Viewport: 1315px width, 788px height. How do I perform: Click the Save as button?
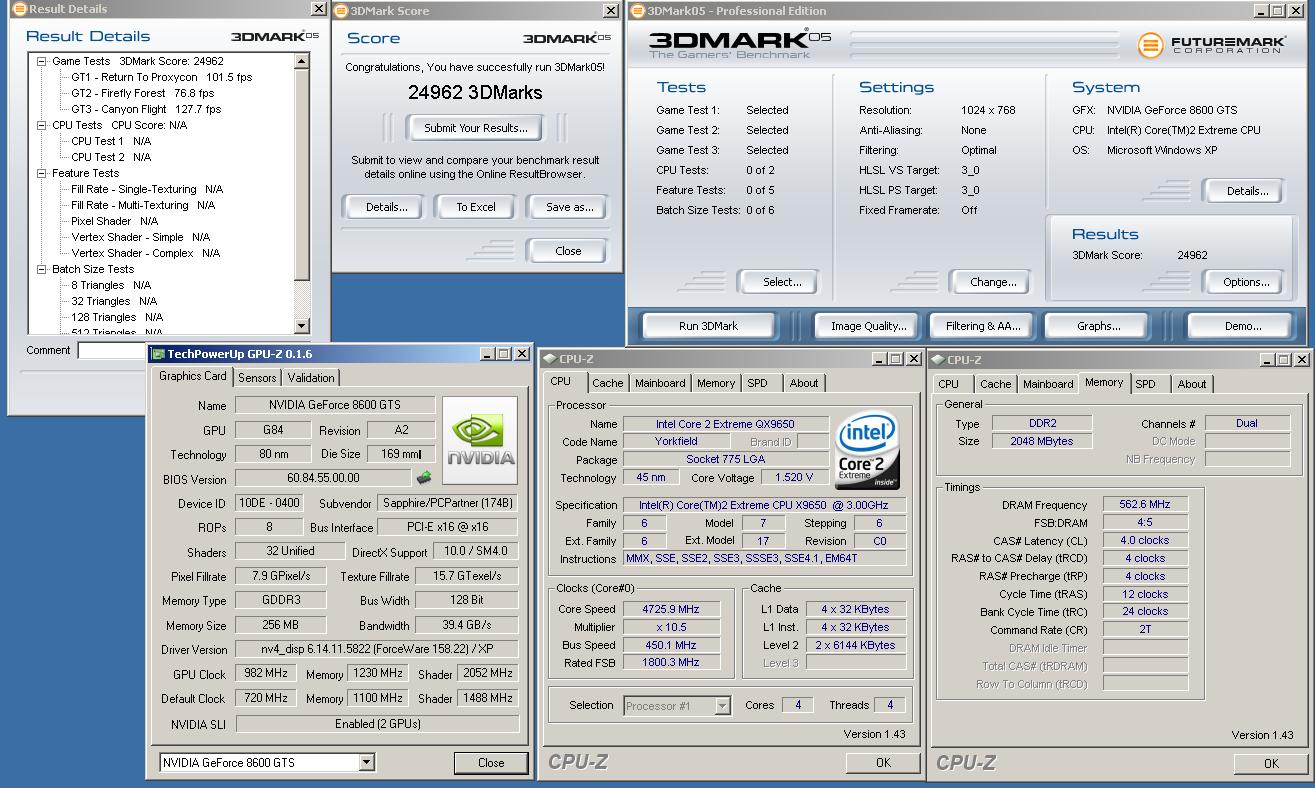click(x=570, y=207)
